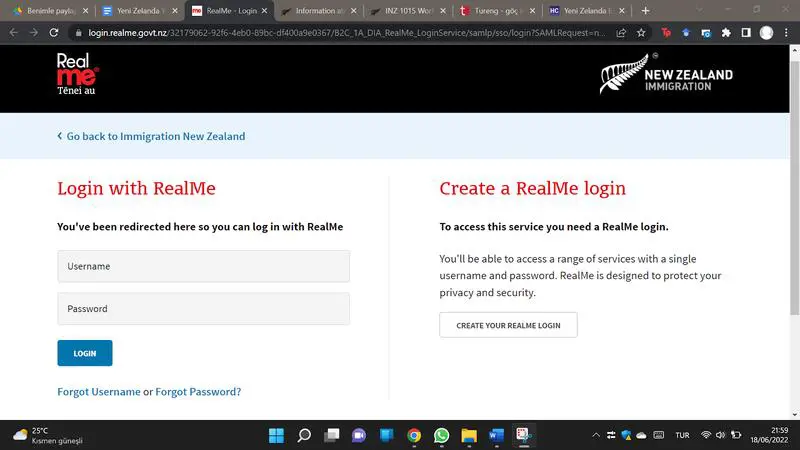Image resolution: width=800 pixels, height=450 pixels.
Task: Bookmark this page with the star icon
Action: [x=641, y=32]
